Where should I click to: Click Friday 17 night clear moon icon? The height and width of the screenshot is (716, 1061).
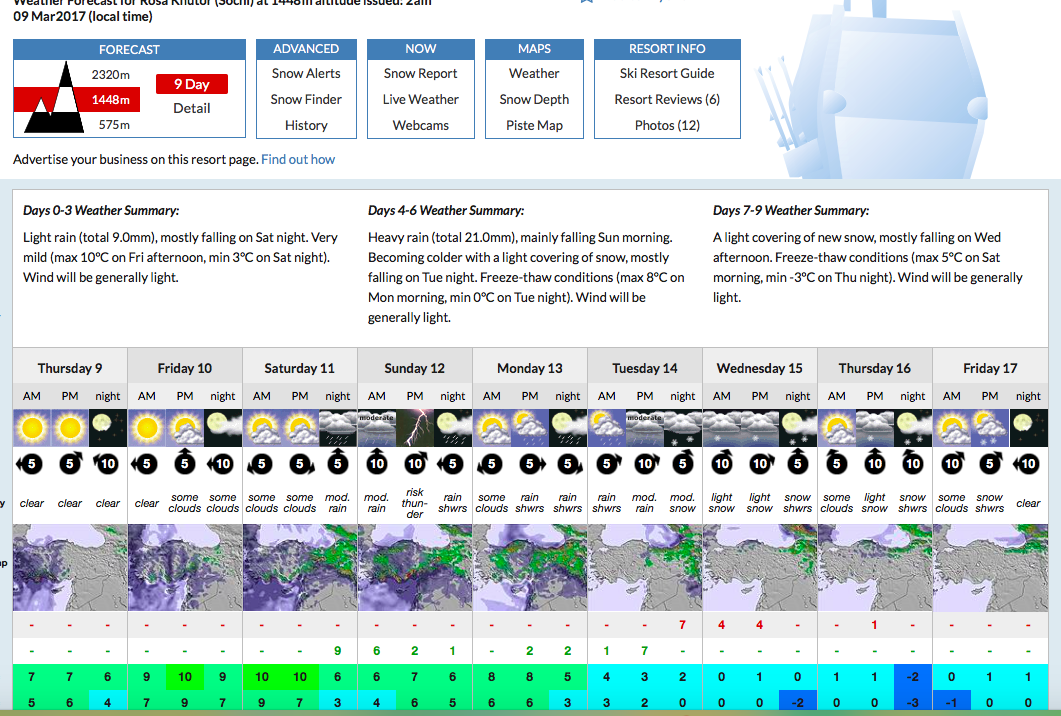(x=1029, y=428)
